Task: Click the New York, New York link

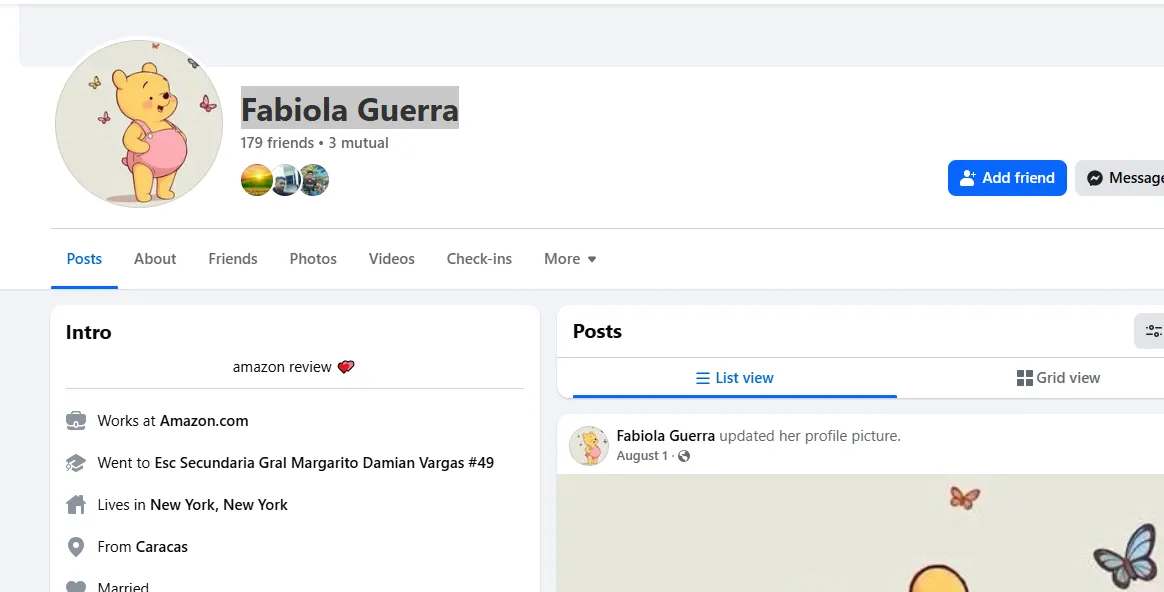Action: pos(218,505)
